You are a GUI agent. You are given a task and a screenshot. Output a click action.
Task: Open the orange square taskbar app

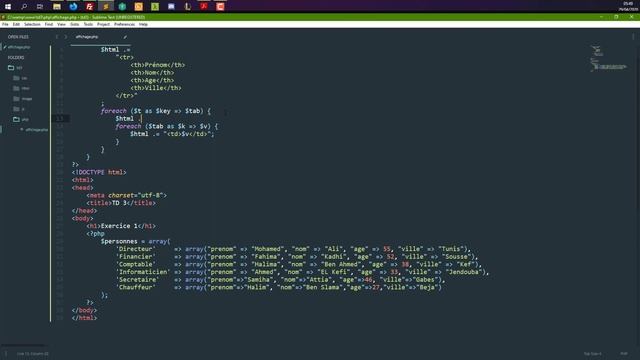pyautogui.click(x=138, y=7)
